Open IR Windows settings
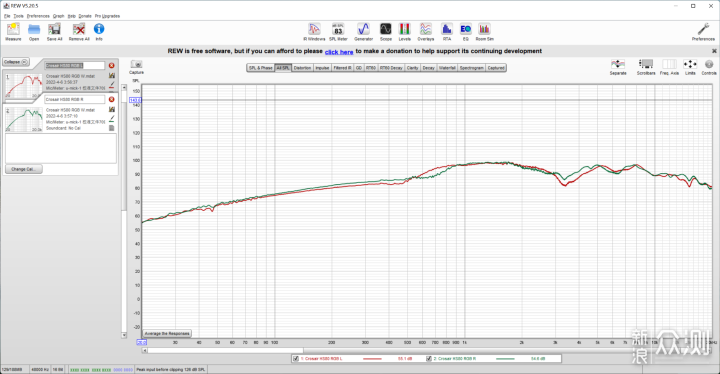720x374 pixels. click(x=314, y=32)
